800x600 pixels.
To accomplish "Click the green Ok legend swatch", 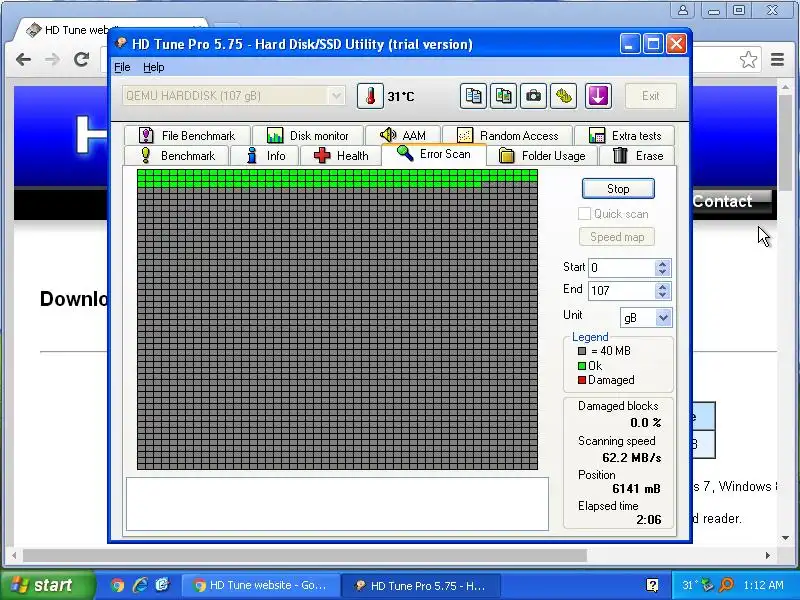I will (x=582, y=366).
